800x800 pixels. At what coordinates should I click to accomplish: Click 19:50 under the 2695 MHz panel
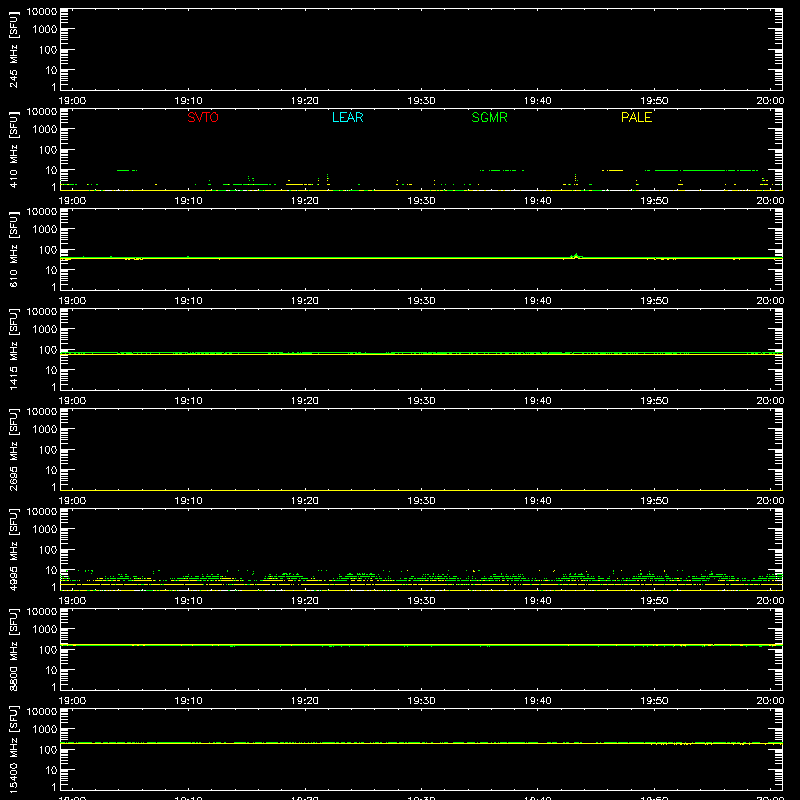pyautogui.click(x=654, y=501)
